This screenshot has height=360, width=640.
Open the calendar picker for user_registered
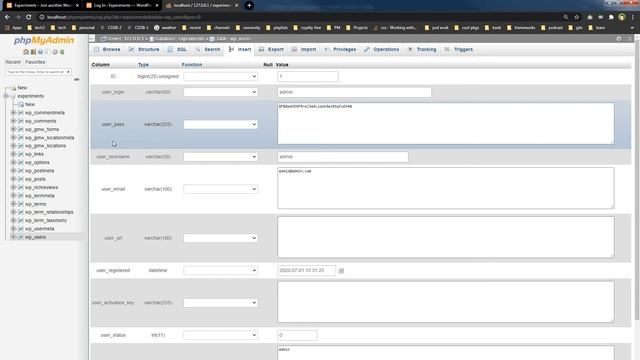tap(341, 271)
